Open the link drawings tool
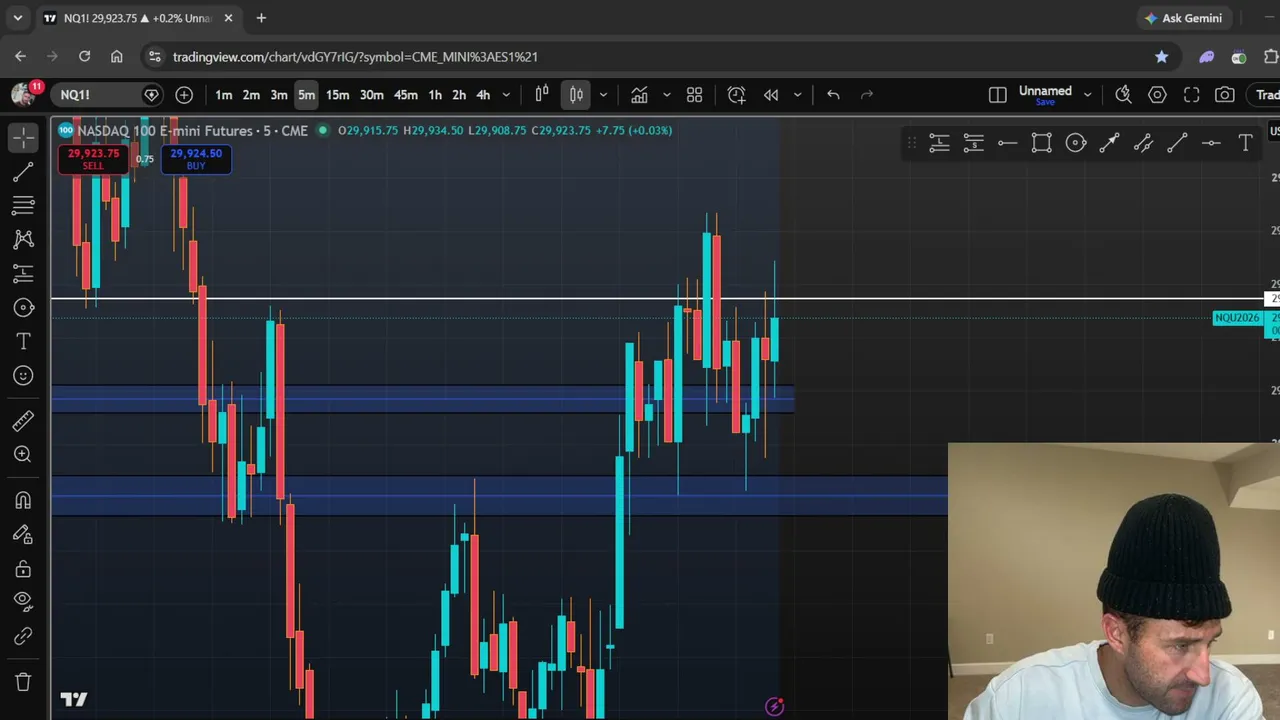The image size is (1280, 720). pyautogui.click(x=23, y=636)
